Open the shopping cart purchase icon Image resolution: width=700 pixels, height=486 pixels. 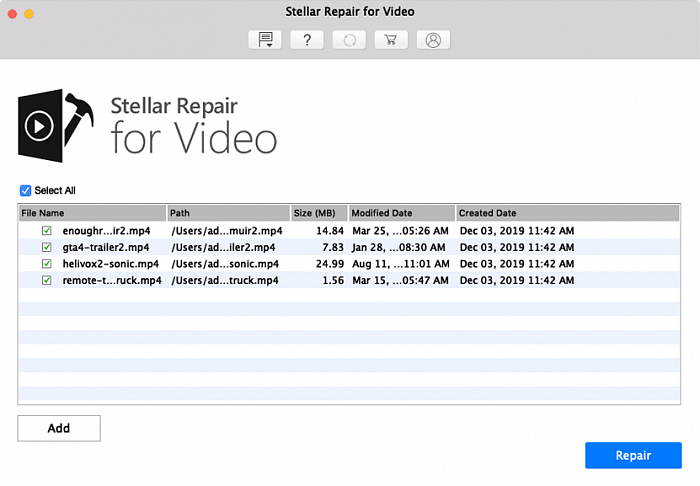pyautogui.click(x=391, y=40)
